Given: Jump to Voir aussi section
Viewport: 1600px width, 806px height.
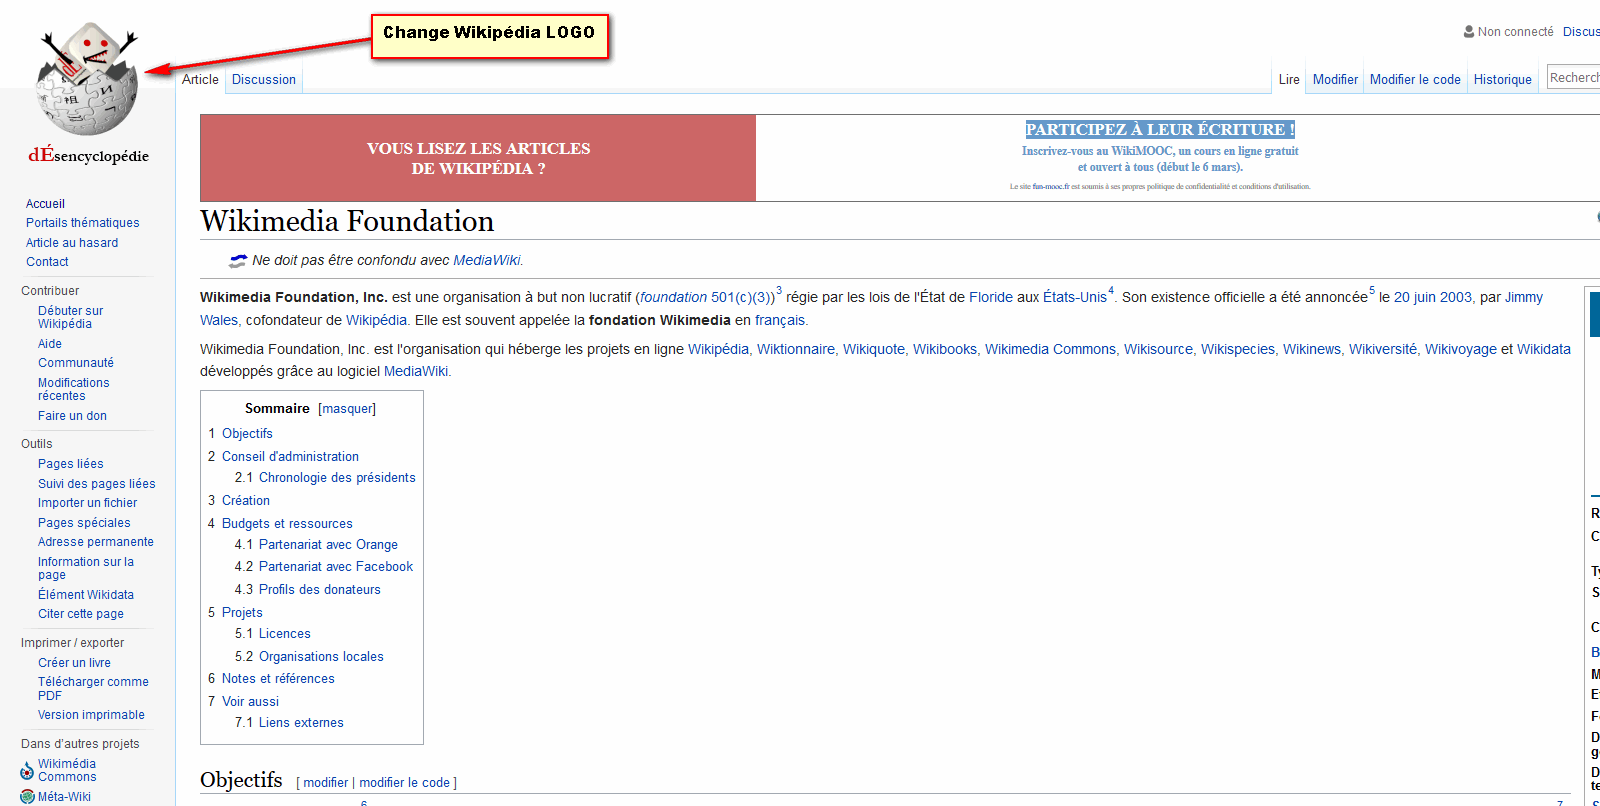Looking at the screenshot, I should [x=250, y=702].
